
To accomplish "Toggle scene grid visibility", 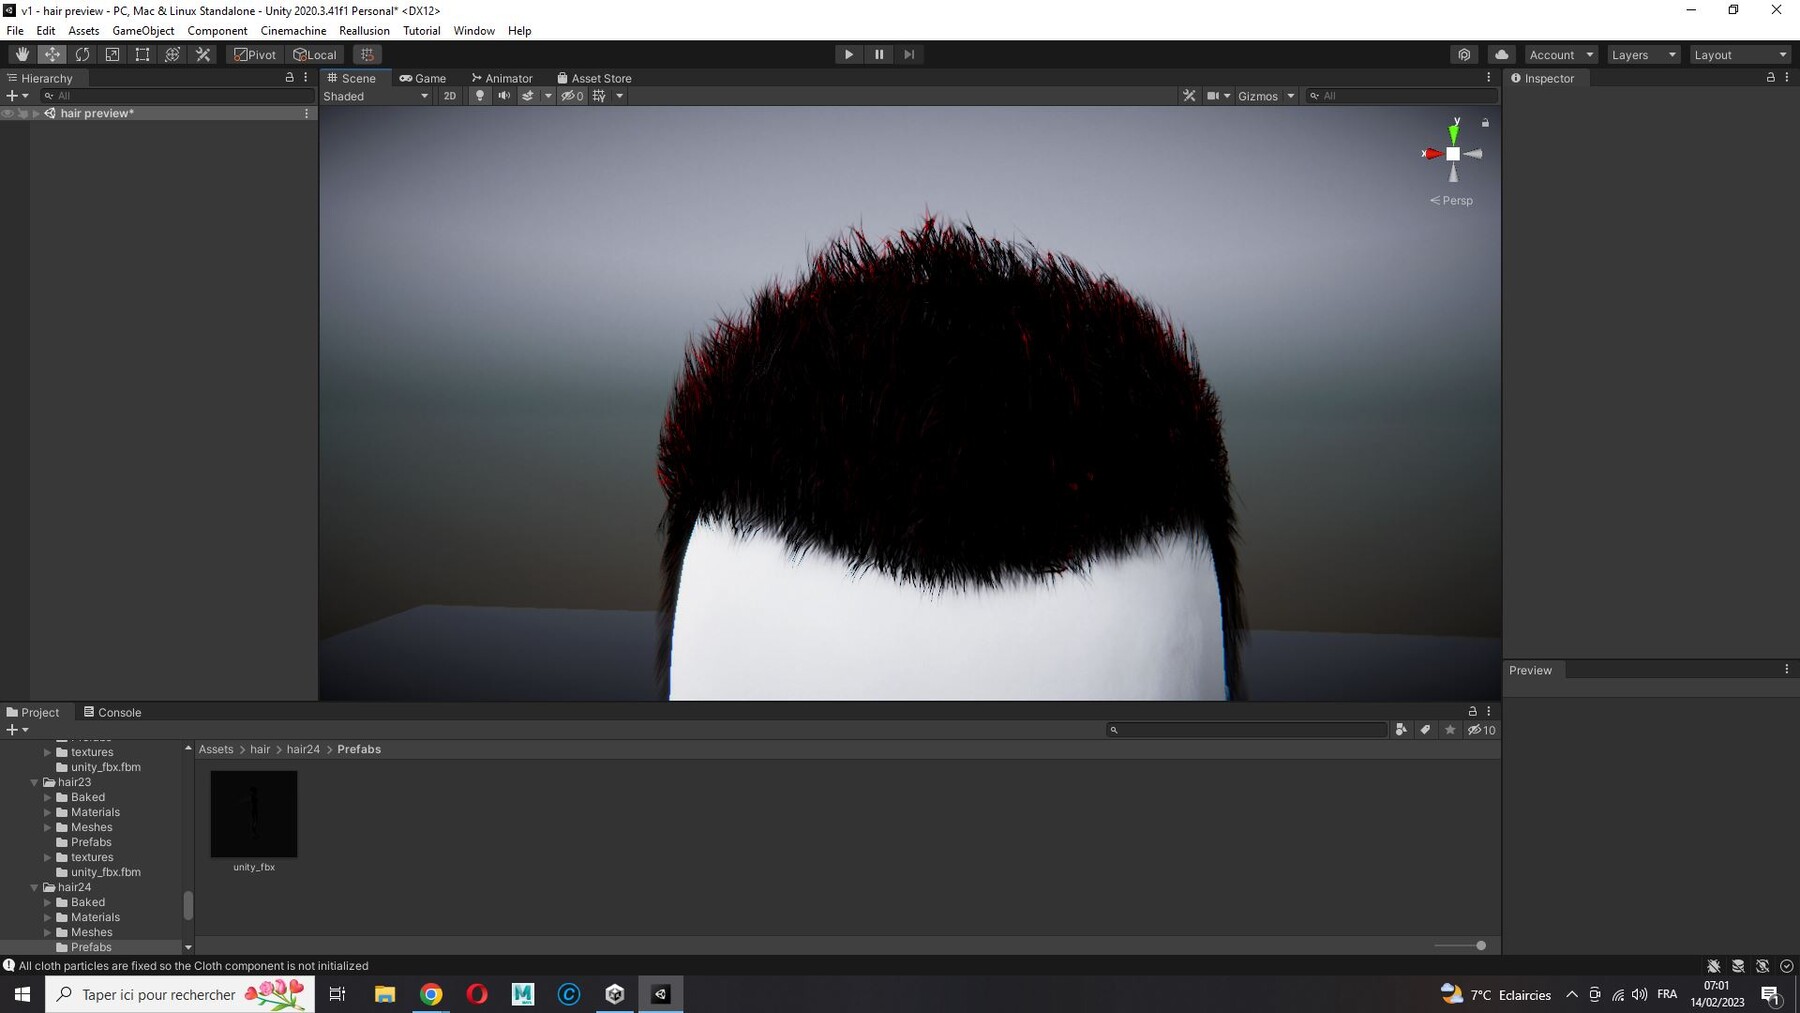I will 599,96.
